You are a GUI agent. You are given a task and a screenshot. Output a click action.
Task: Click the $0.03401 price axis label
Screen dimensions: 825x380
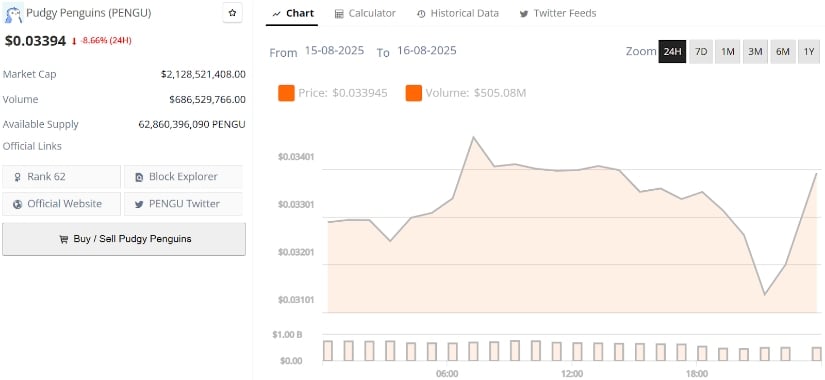tap(296, 157)
